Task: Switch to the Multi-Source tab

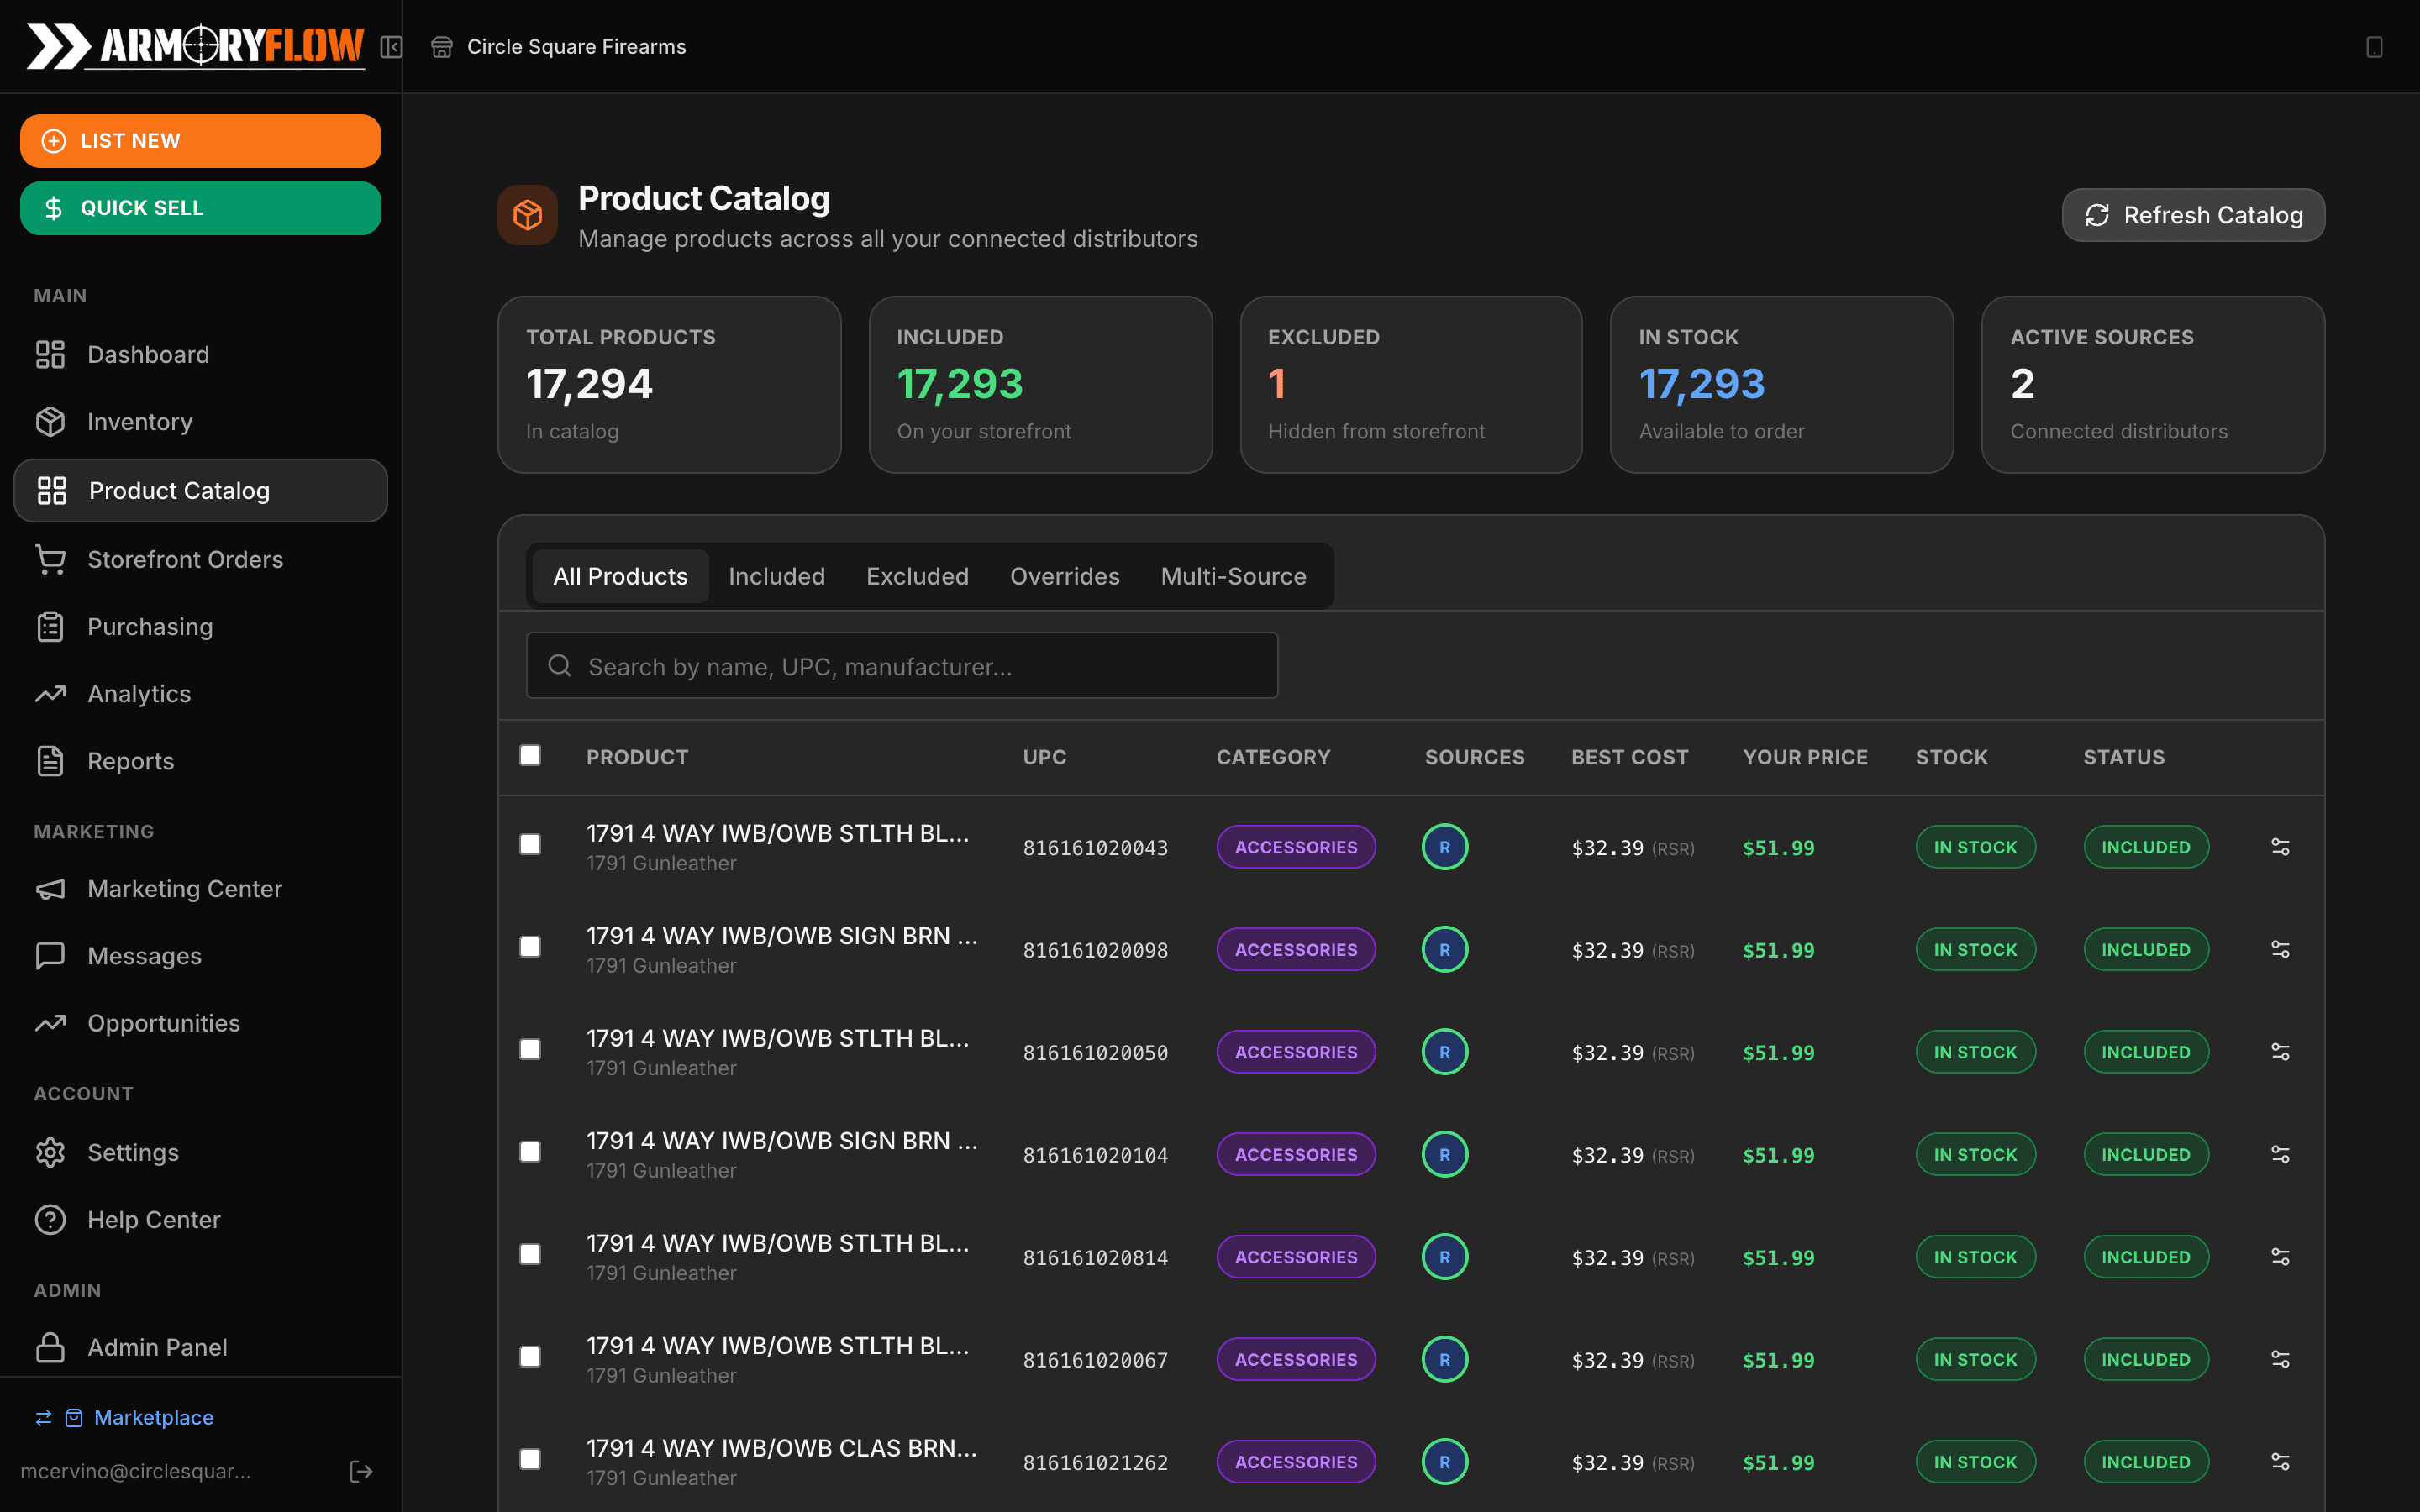Action: pyautogui.click(x=1233, y=576)
